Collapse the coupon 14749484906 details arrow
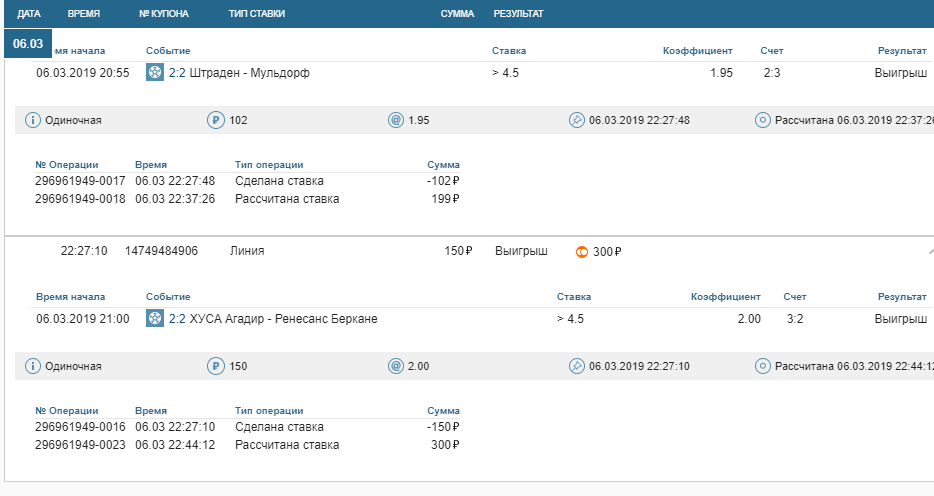This screenshot has width=934, height=496. [x=929, y=252]
